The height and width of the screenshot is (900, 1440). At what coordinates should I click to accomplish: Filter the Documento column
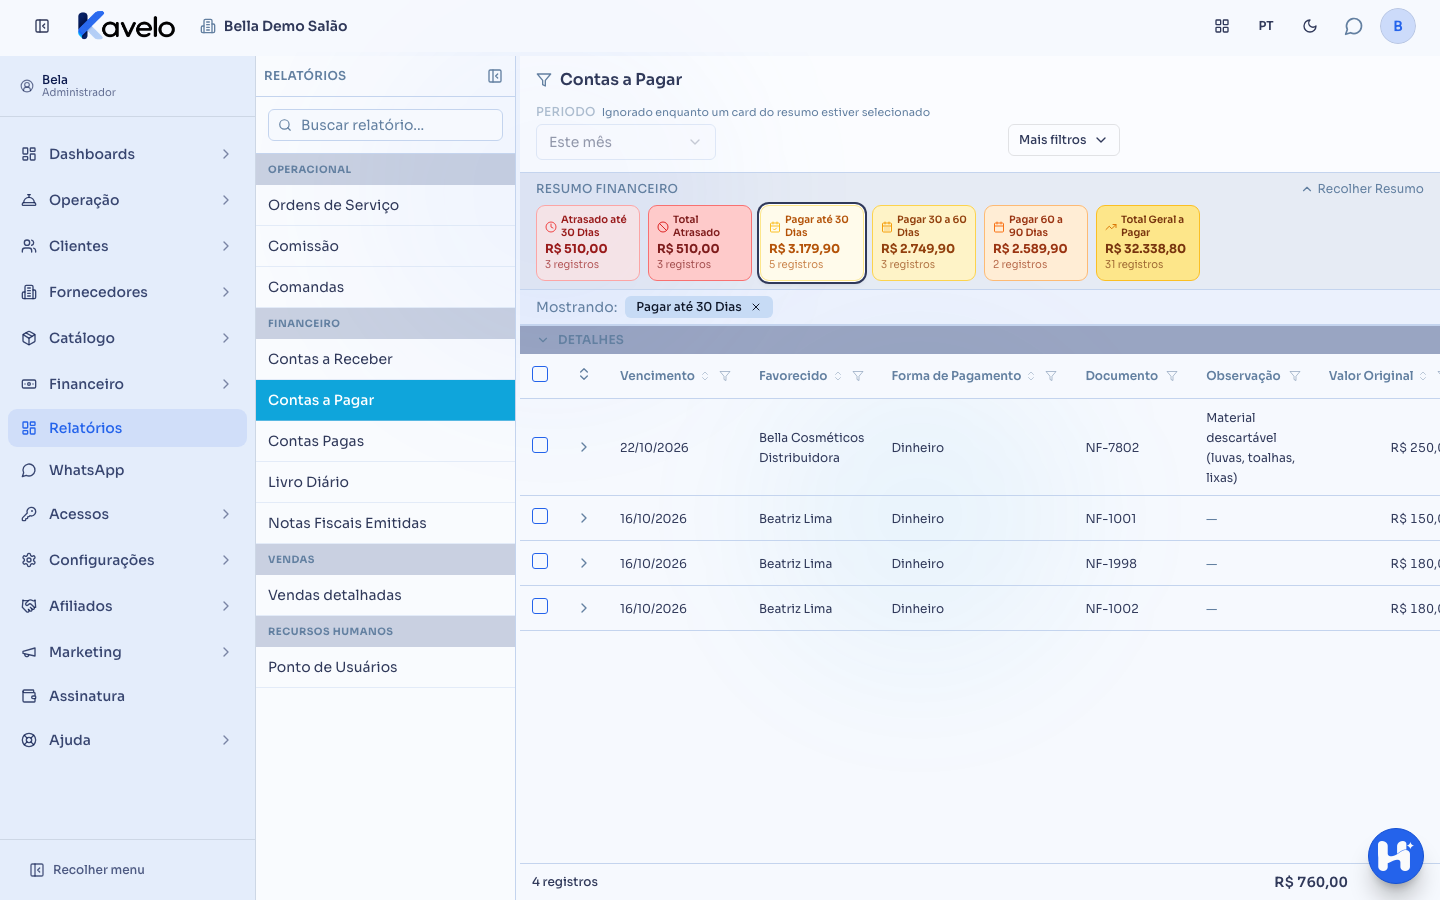coord(1172,376)
